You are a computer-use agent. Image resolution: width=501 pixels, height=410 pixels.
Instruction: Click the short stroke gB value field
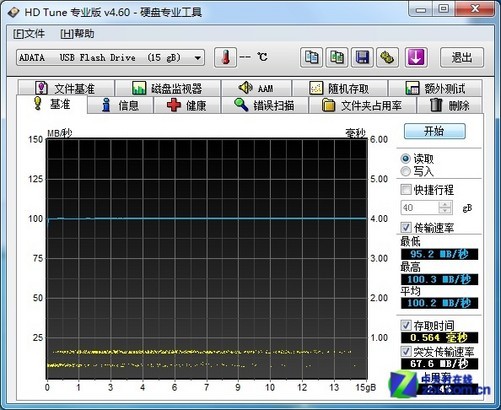tap(420, 208)
